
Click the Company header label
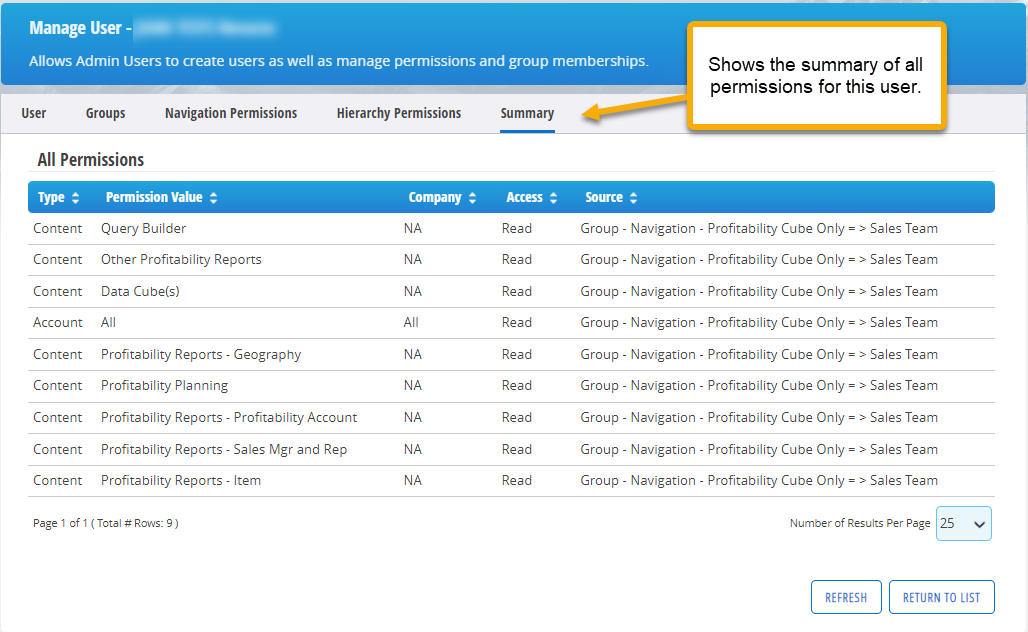(435, 197)
